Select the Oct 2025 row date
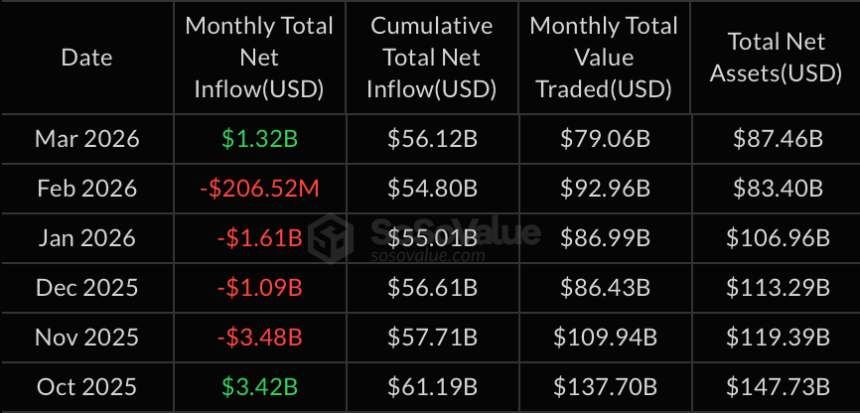Image resolution: width=860 pixels, height=413 pixels. pos(86,384)
